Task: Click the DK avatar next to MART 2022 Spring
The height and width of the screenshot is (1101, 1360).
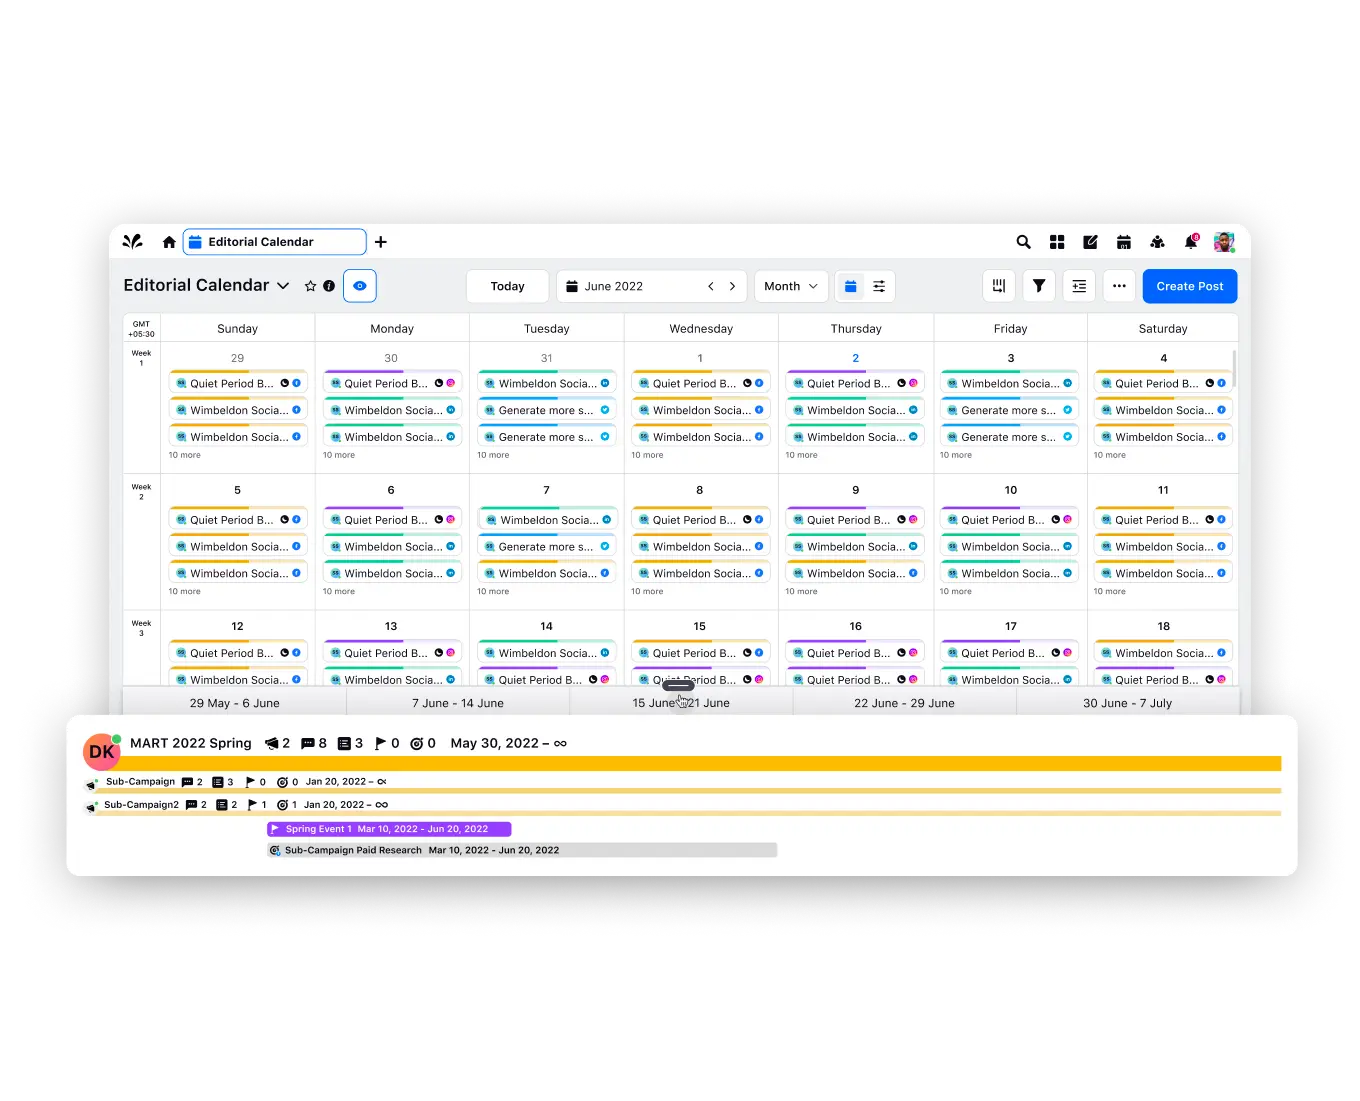Action: point(101,751)
